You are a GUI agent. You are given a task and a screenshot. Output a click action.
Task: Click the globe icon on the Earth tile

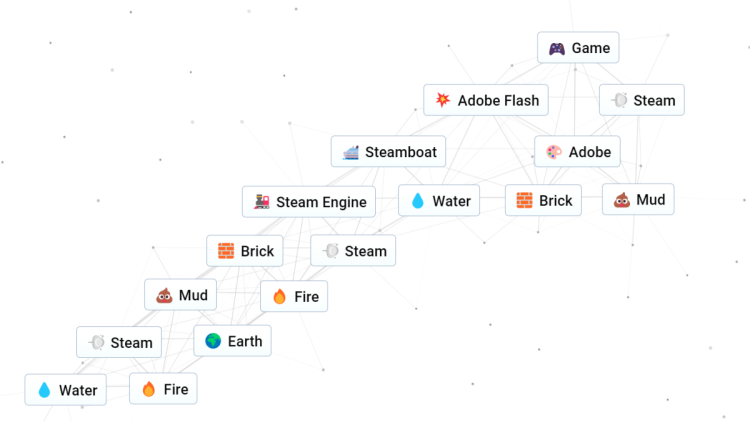coord(213,341)
